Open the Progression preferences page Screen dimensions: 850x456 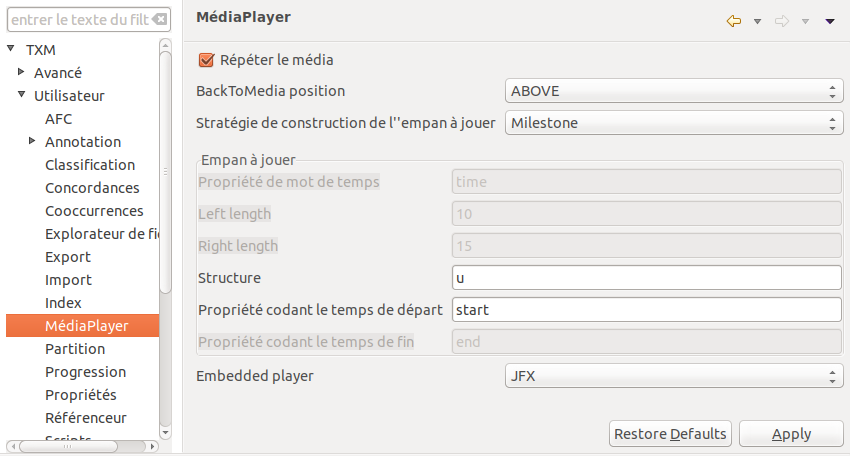[85, 372]
